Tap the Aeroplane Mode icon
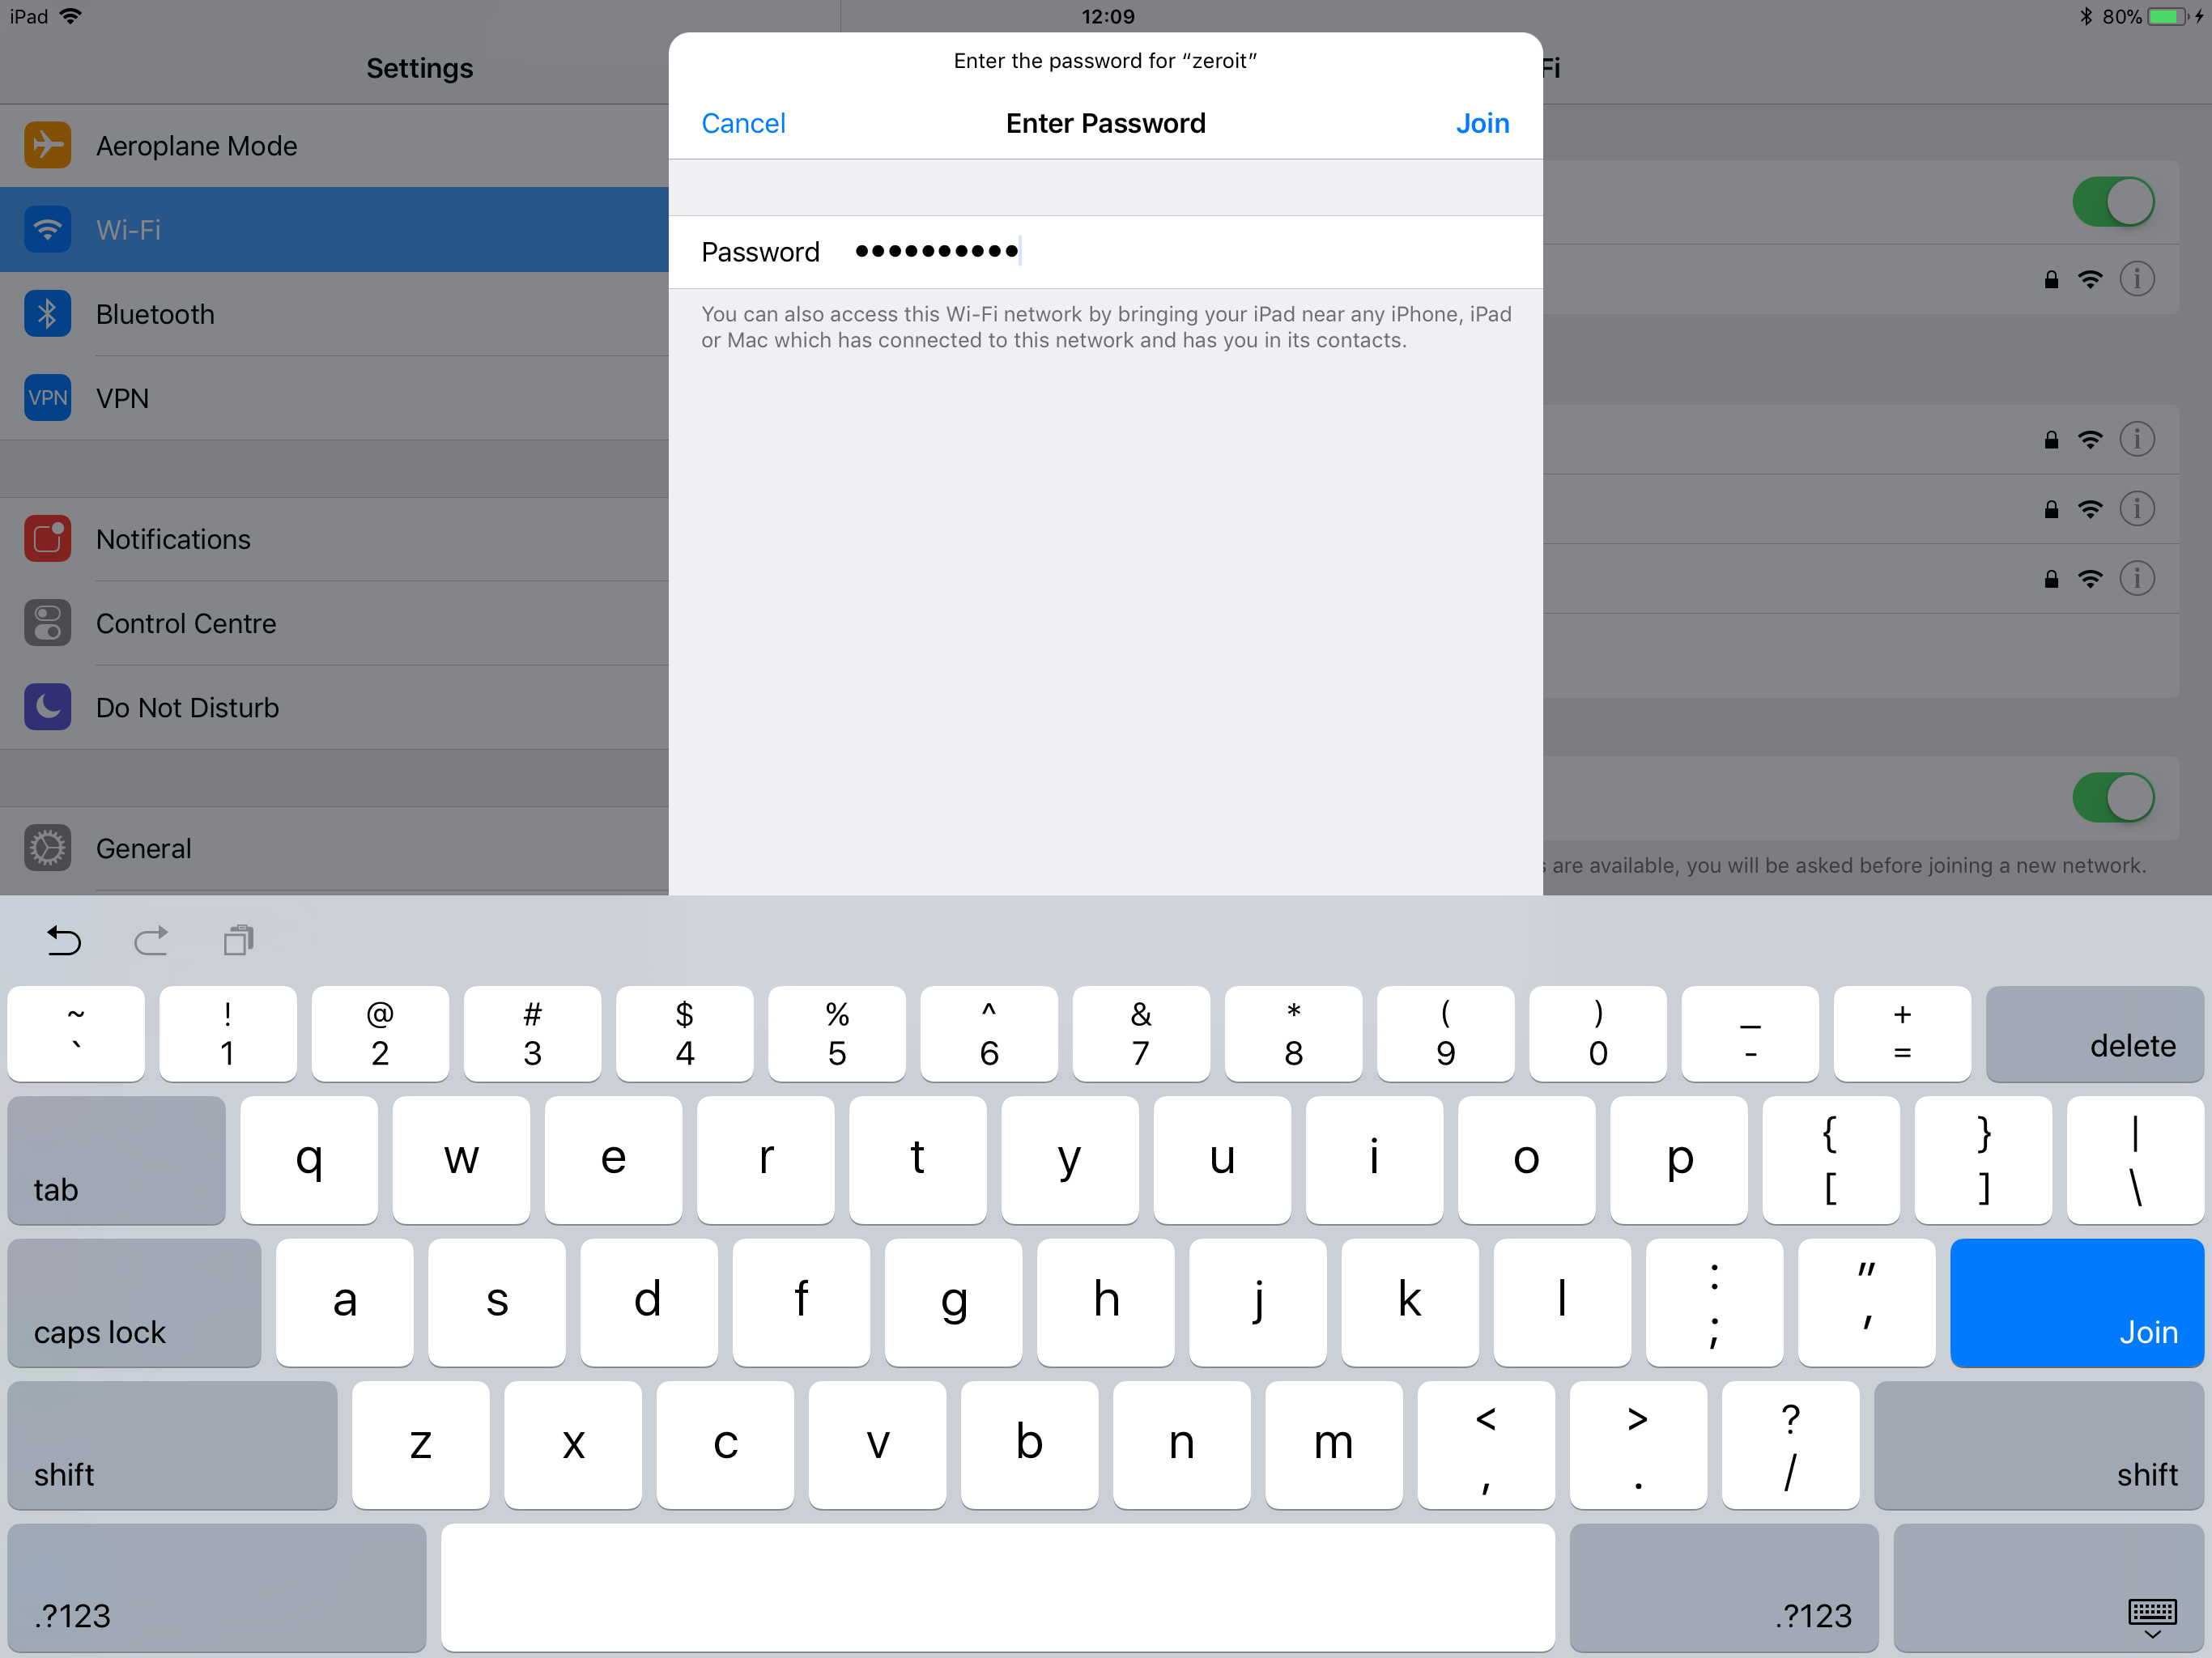Image resolution: width=2212 pixels, height=1658 pixels. 47,146
